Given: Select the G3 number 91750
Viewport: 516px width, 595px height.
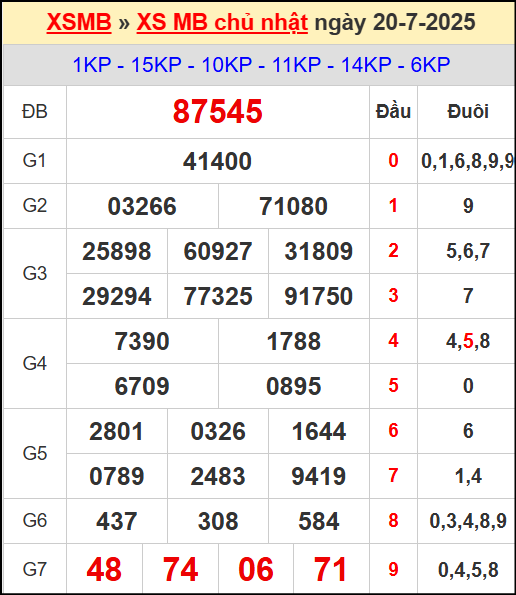Looking at the screenshot, I should (x=319, y=296).
